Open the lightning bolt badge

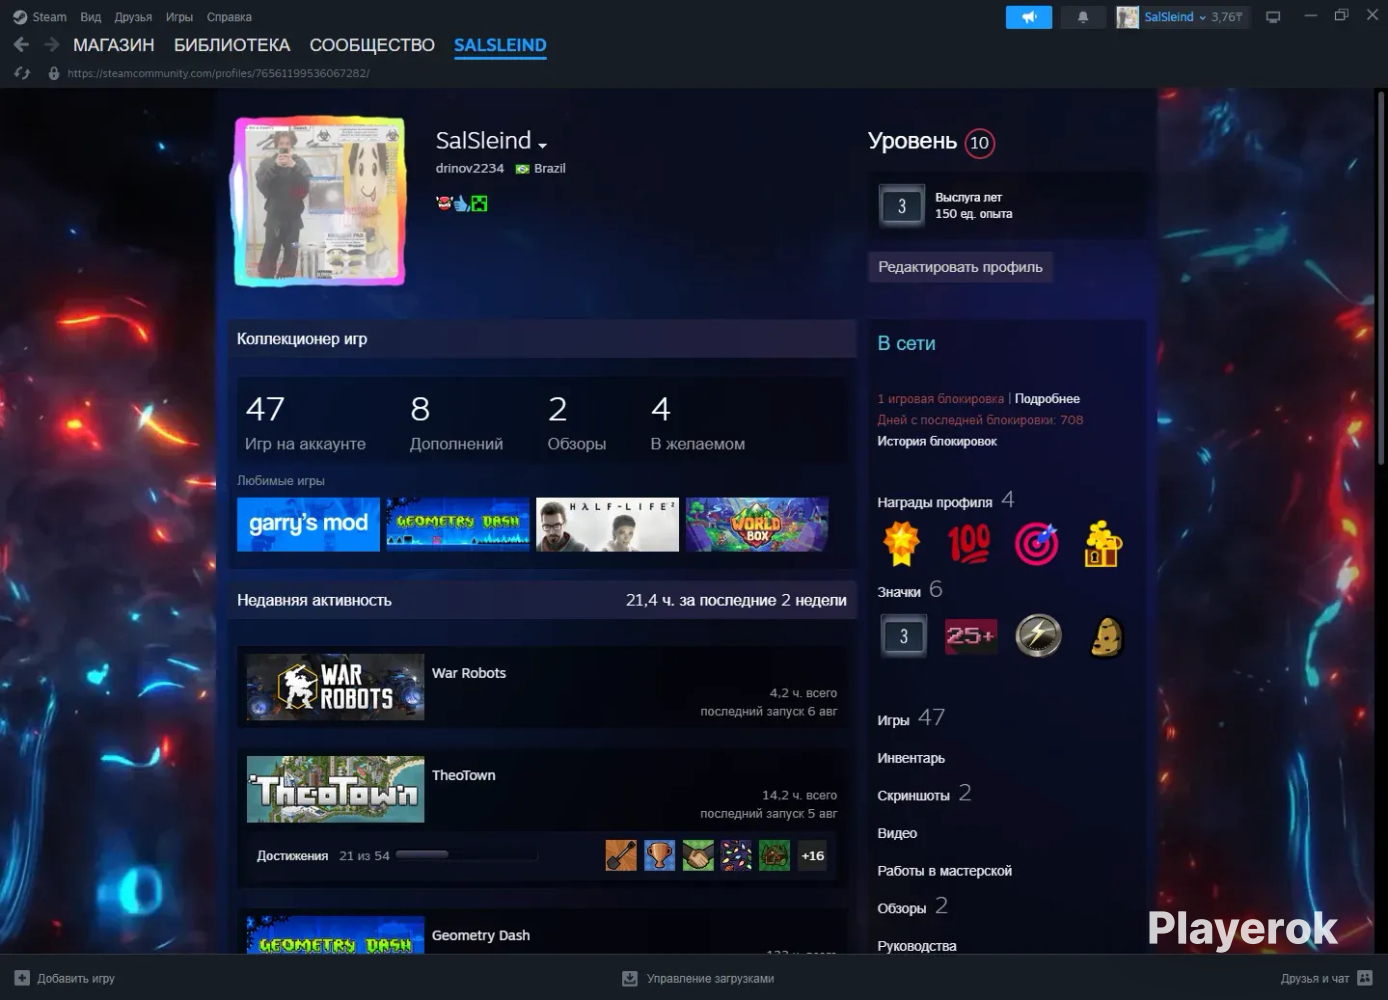pos(1038,636)
